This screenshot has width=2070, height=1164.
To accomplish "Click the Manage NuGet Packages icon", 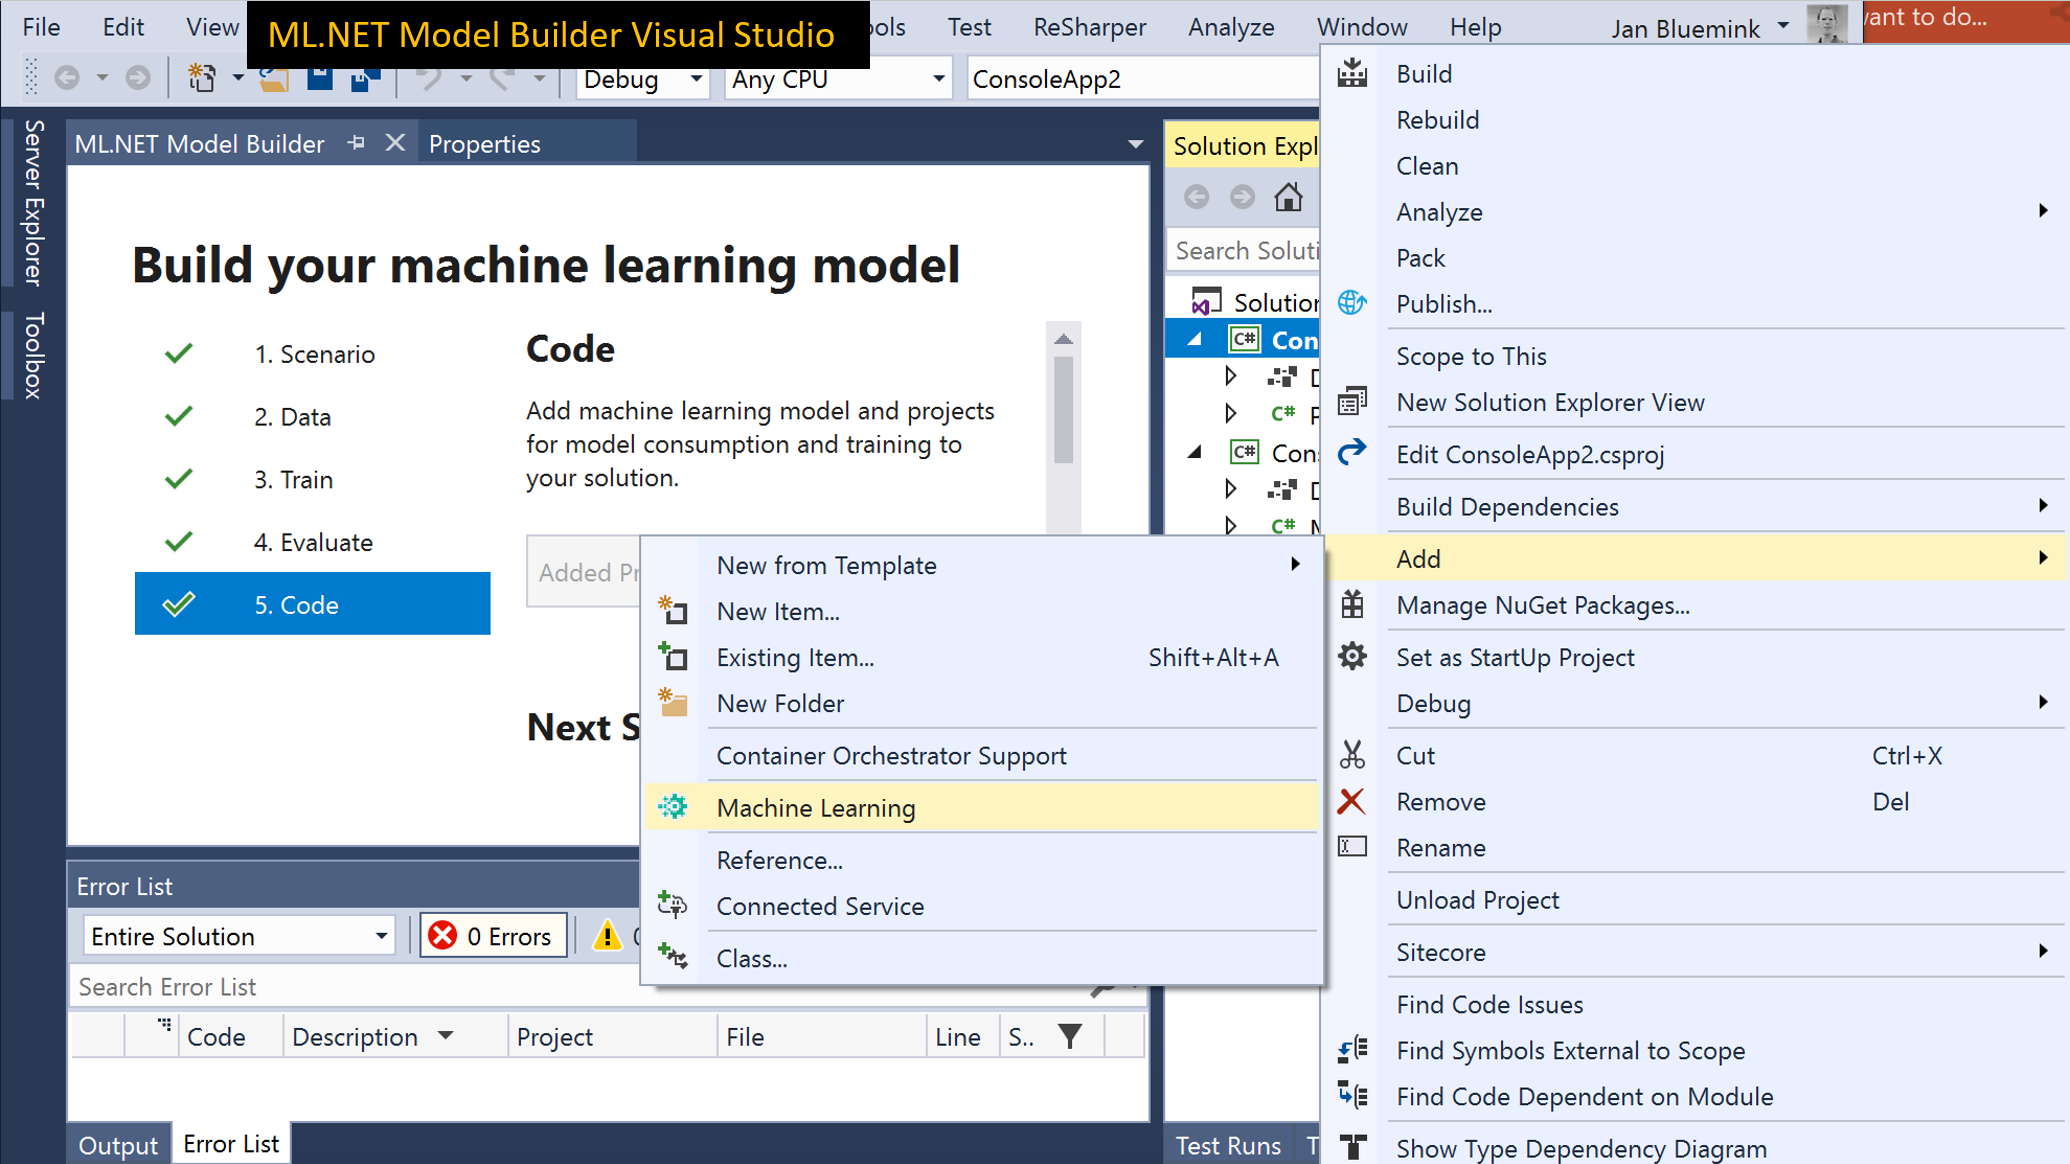I will click(1352, 605).
